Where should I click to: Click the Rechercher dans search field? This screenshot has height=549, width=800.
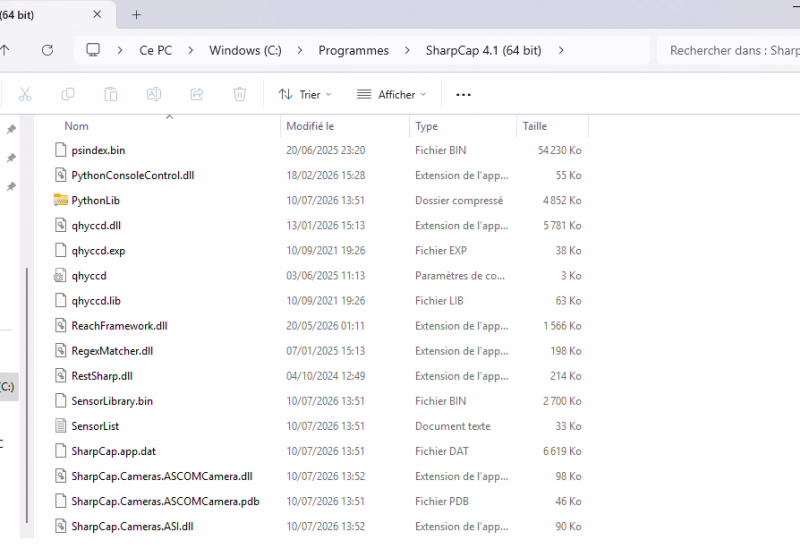point(729,50)
